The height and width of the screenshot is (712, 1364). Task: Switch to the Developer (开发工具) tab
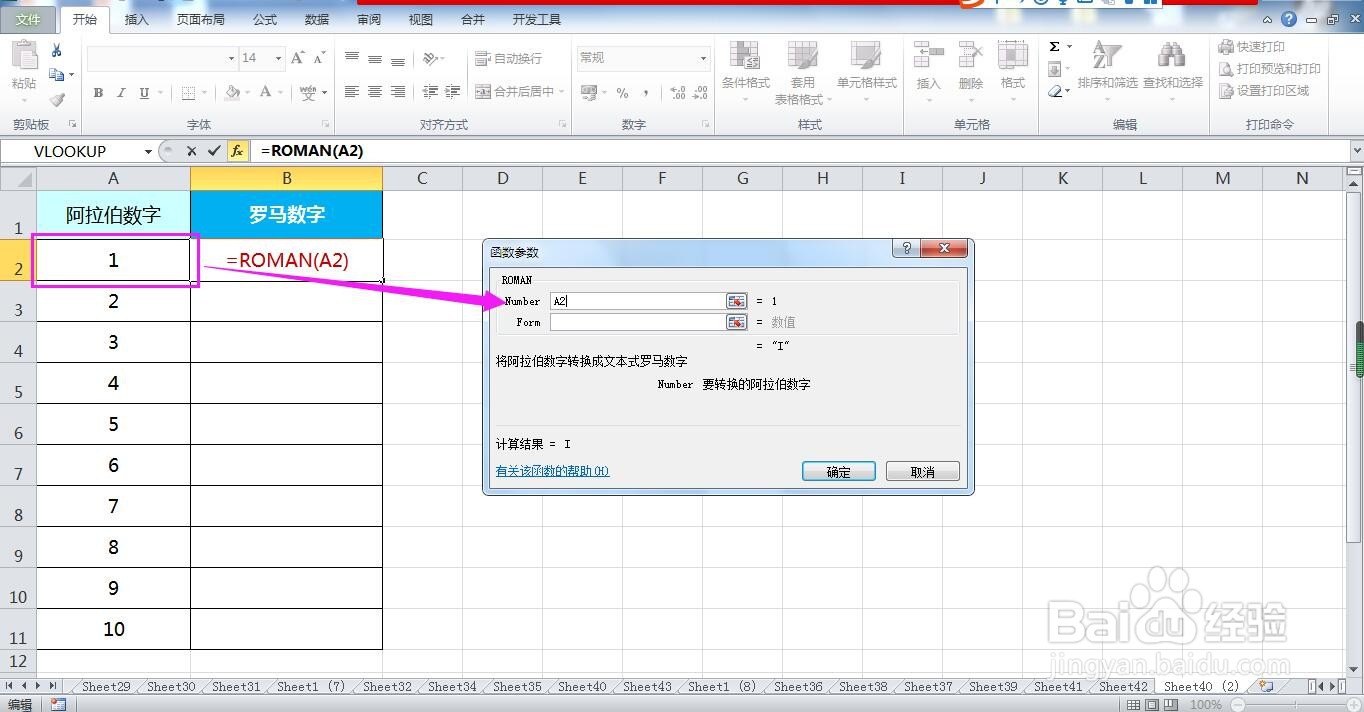[x=537, y=19]
